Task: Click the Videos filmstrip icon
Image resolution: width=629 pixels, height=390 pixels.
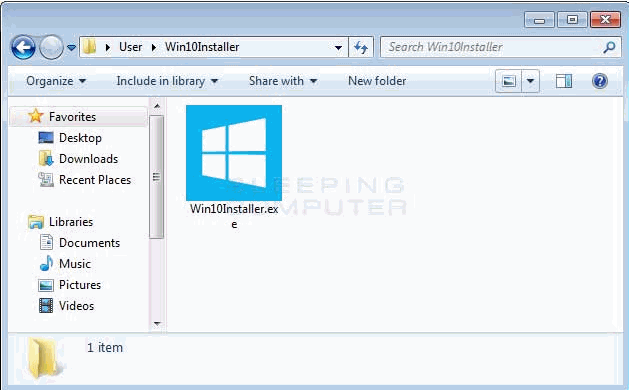Action: (46, 306)
